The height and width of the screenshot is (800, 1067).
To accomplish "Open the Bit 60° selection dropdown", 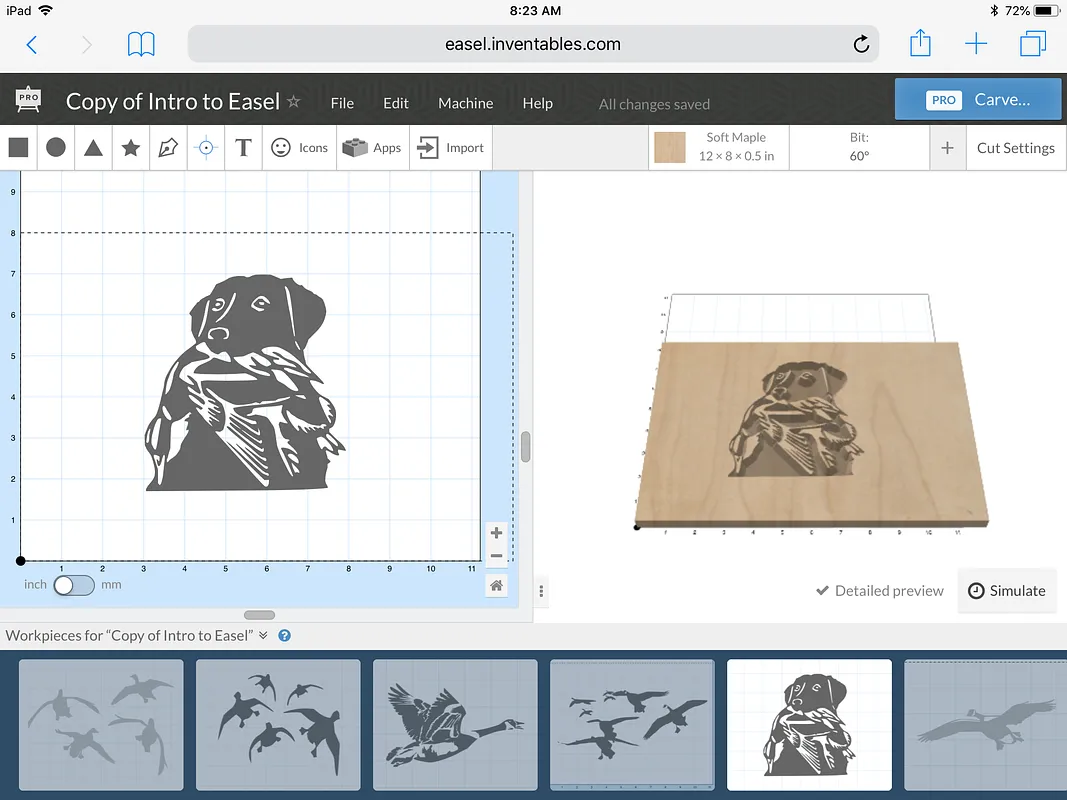I will pos(859,148).
